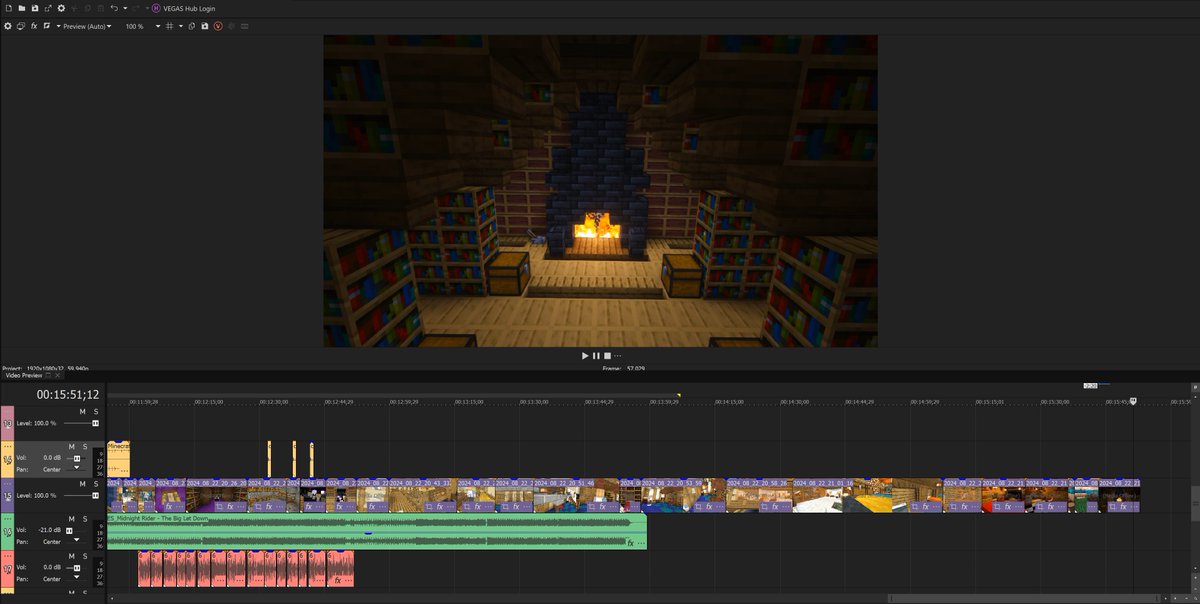
Task: Select the Video Preview tab
Action: 24,375
